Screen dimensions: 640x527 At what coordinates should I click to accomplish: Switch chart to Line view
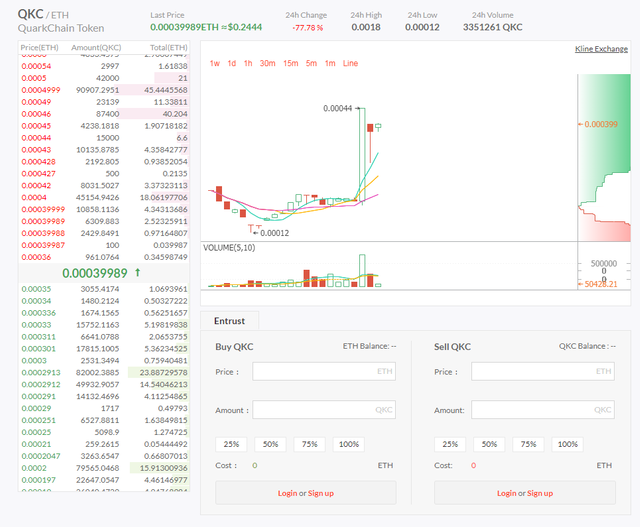350,63
